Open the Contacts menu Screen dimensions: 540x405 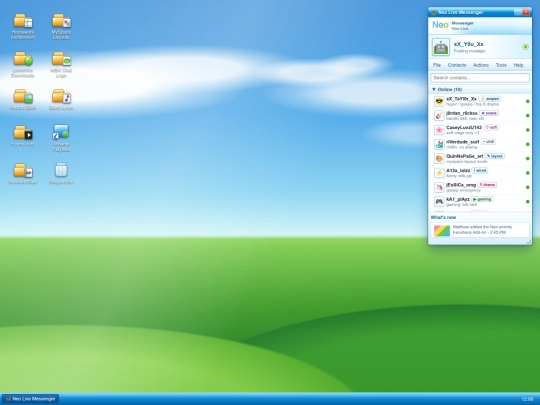point(457,65)
